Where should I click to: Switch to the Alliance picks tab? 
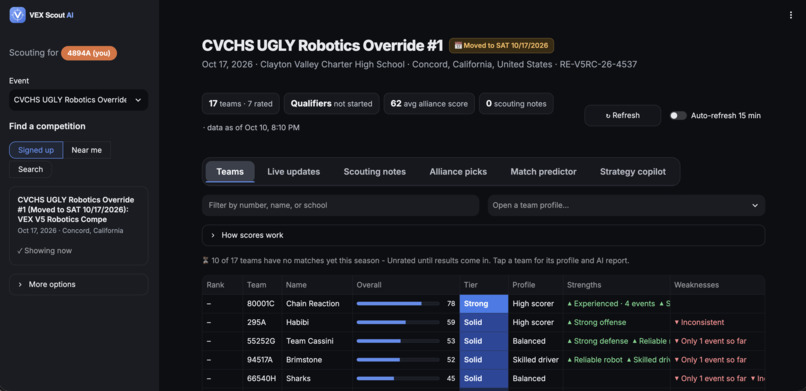click(x=458, y=172)
